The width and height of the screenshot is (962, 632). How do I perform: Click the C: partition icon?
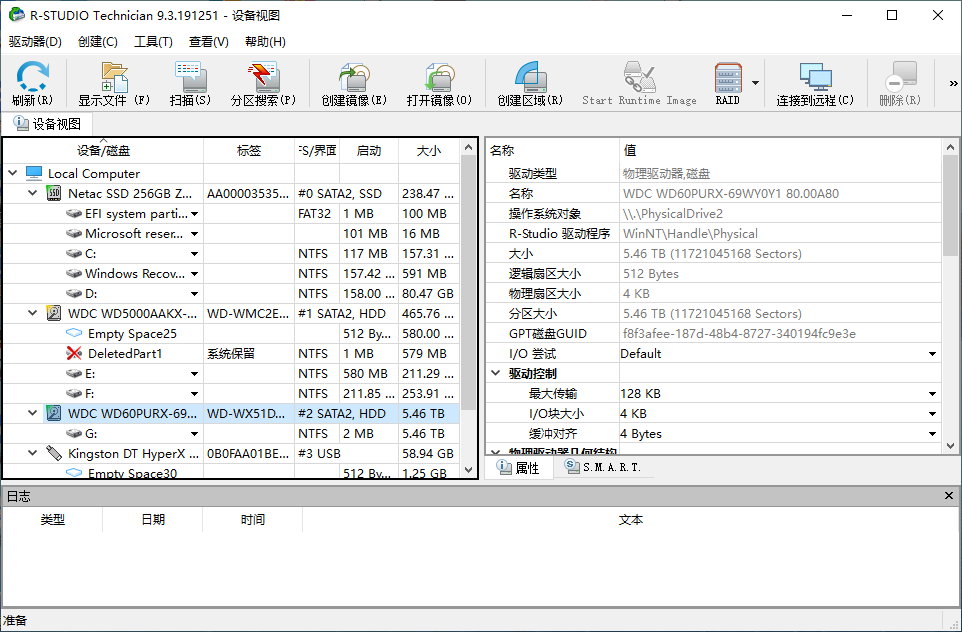(x=74, y=253)
